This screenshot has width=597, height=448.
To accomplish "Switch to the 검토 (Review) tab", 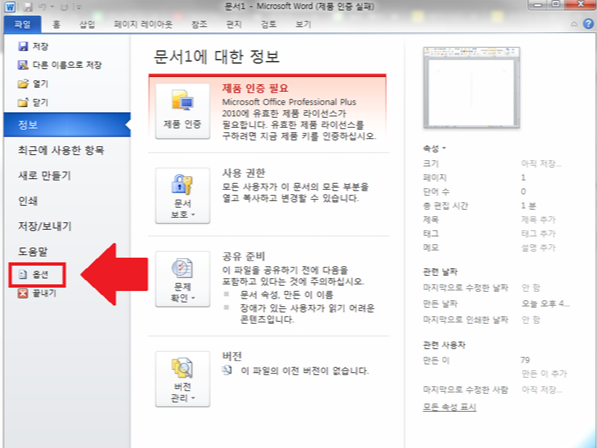I will point(268,25).
